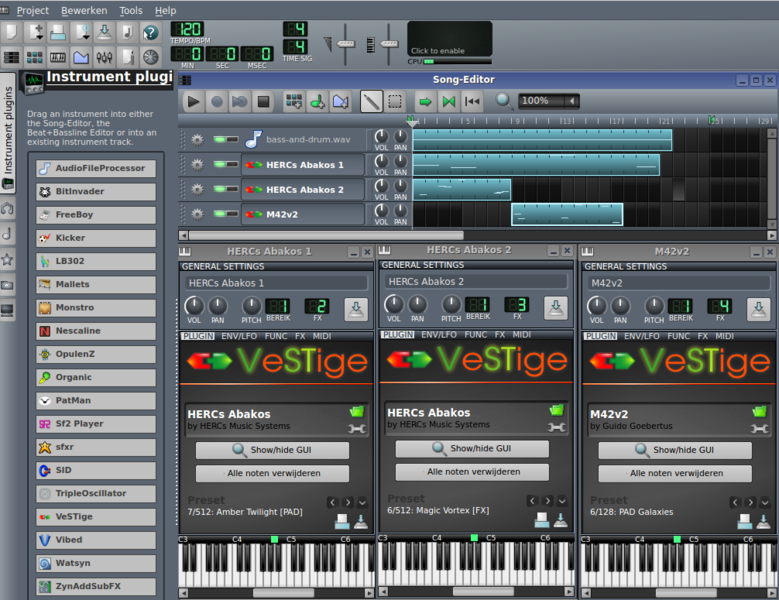The height and width of the screenshot is (600, 779).
Task: Select the TripleOscillator instrument plugin
Action: (x=96, y=494)
